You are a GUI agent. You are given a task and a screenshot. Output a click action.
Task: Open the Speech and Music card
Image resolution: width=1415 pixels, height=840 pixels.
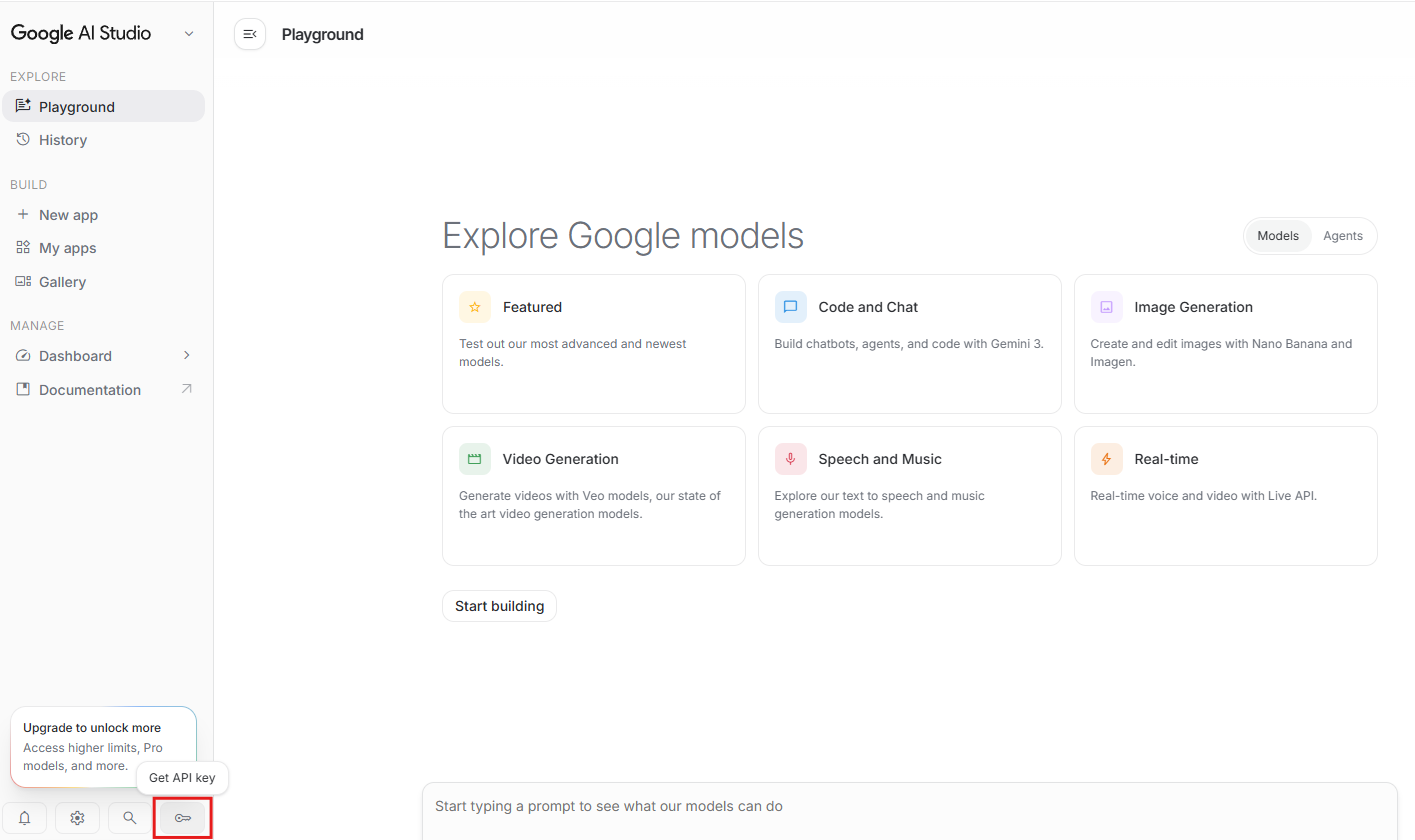click(x=910, y=496)
